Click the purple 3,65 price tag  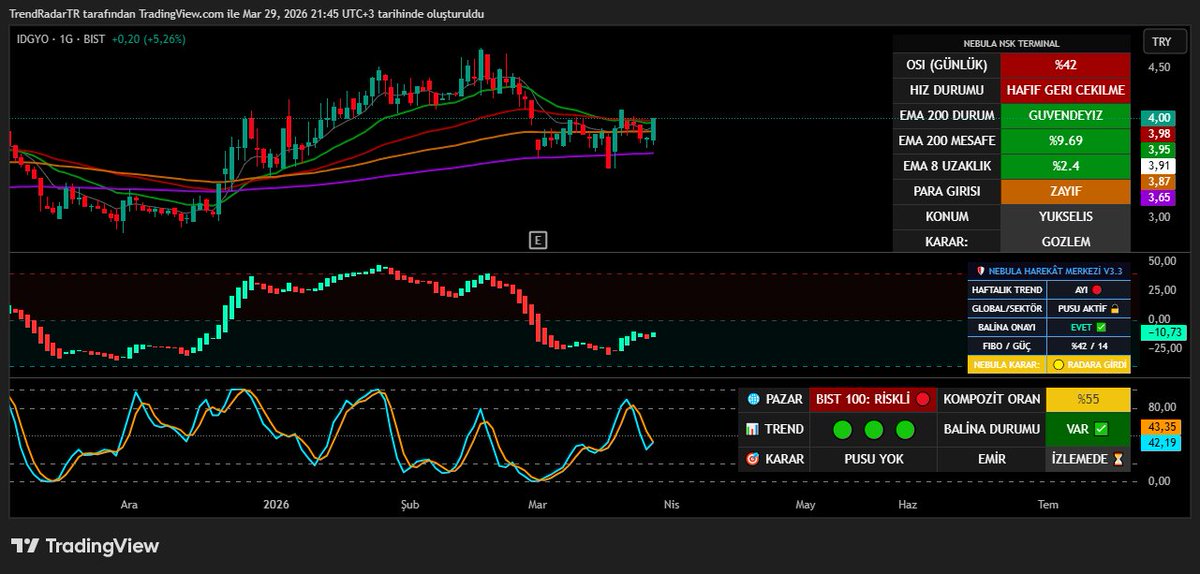[x=1159, y=198]
